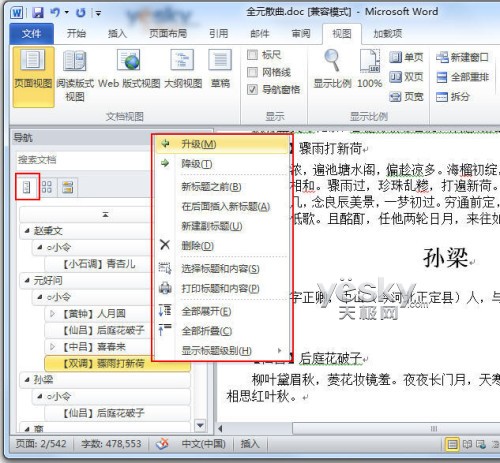
Task: Switch to Web 版式视图
Action: pyautogui.click(x=129, y=70)
